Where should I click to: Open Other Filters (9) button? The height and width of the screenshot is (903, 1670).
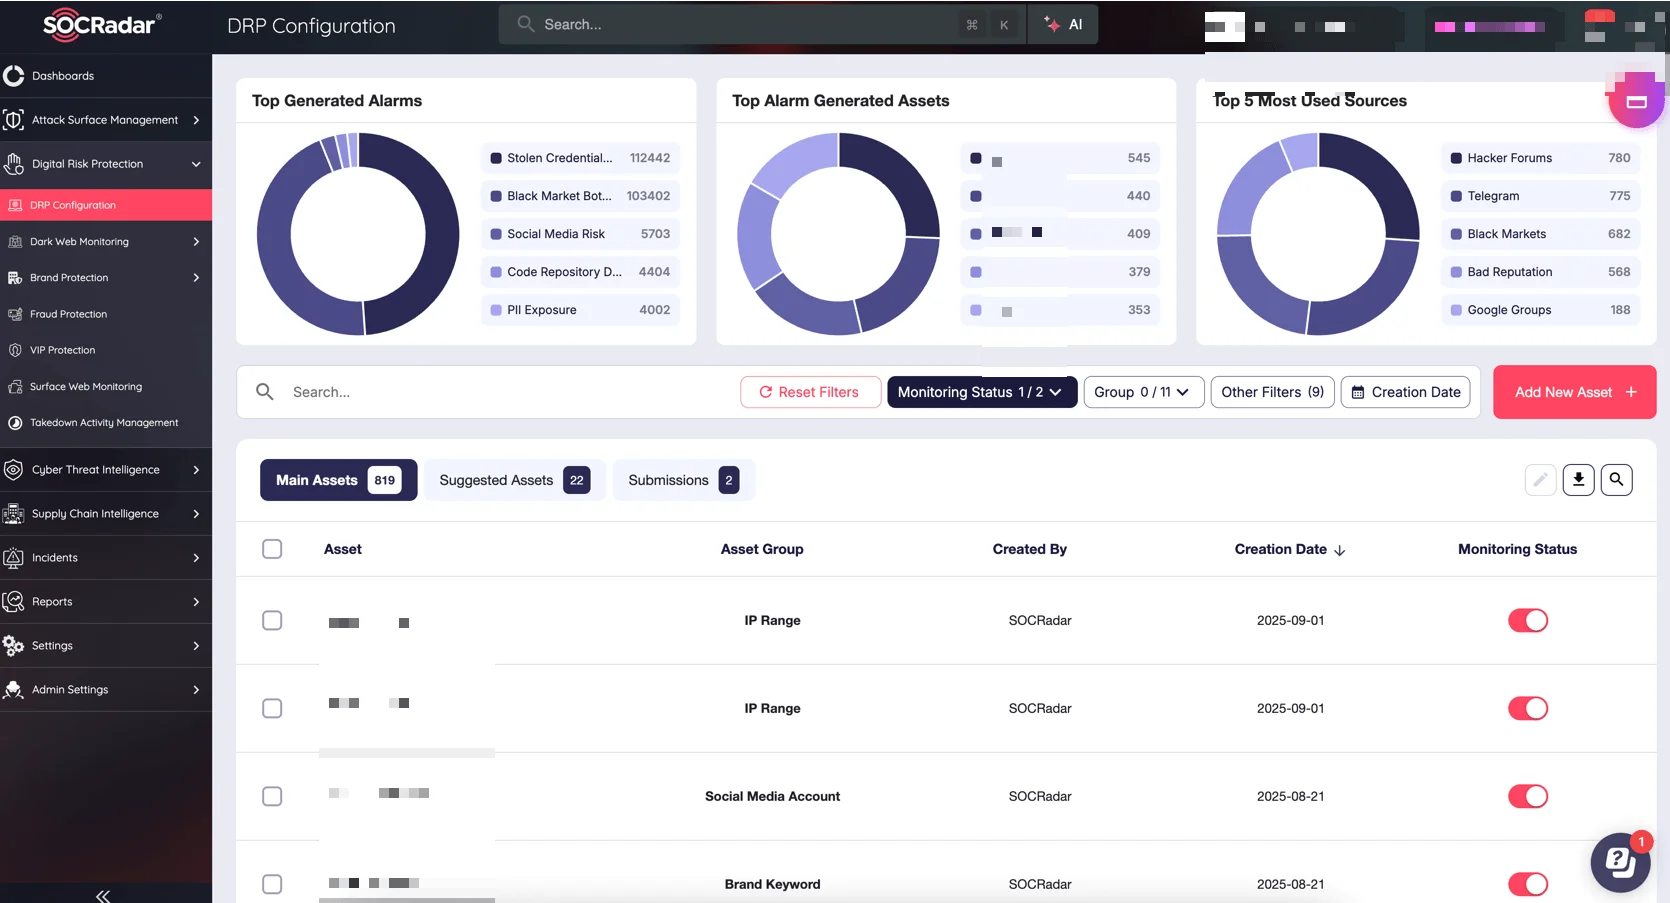[1272, 392]
